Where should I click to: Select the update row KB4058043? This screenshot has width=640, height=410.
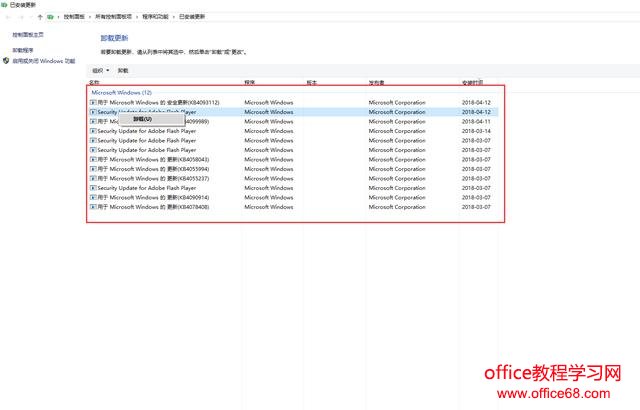(293, 160)
